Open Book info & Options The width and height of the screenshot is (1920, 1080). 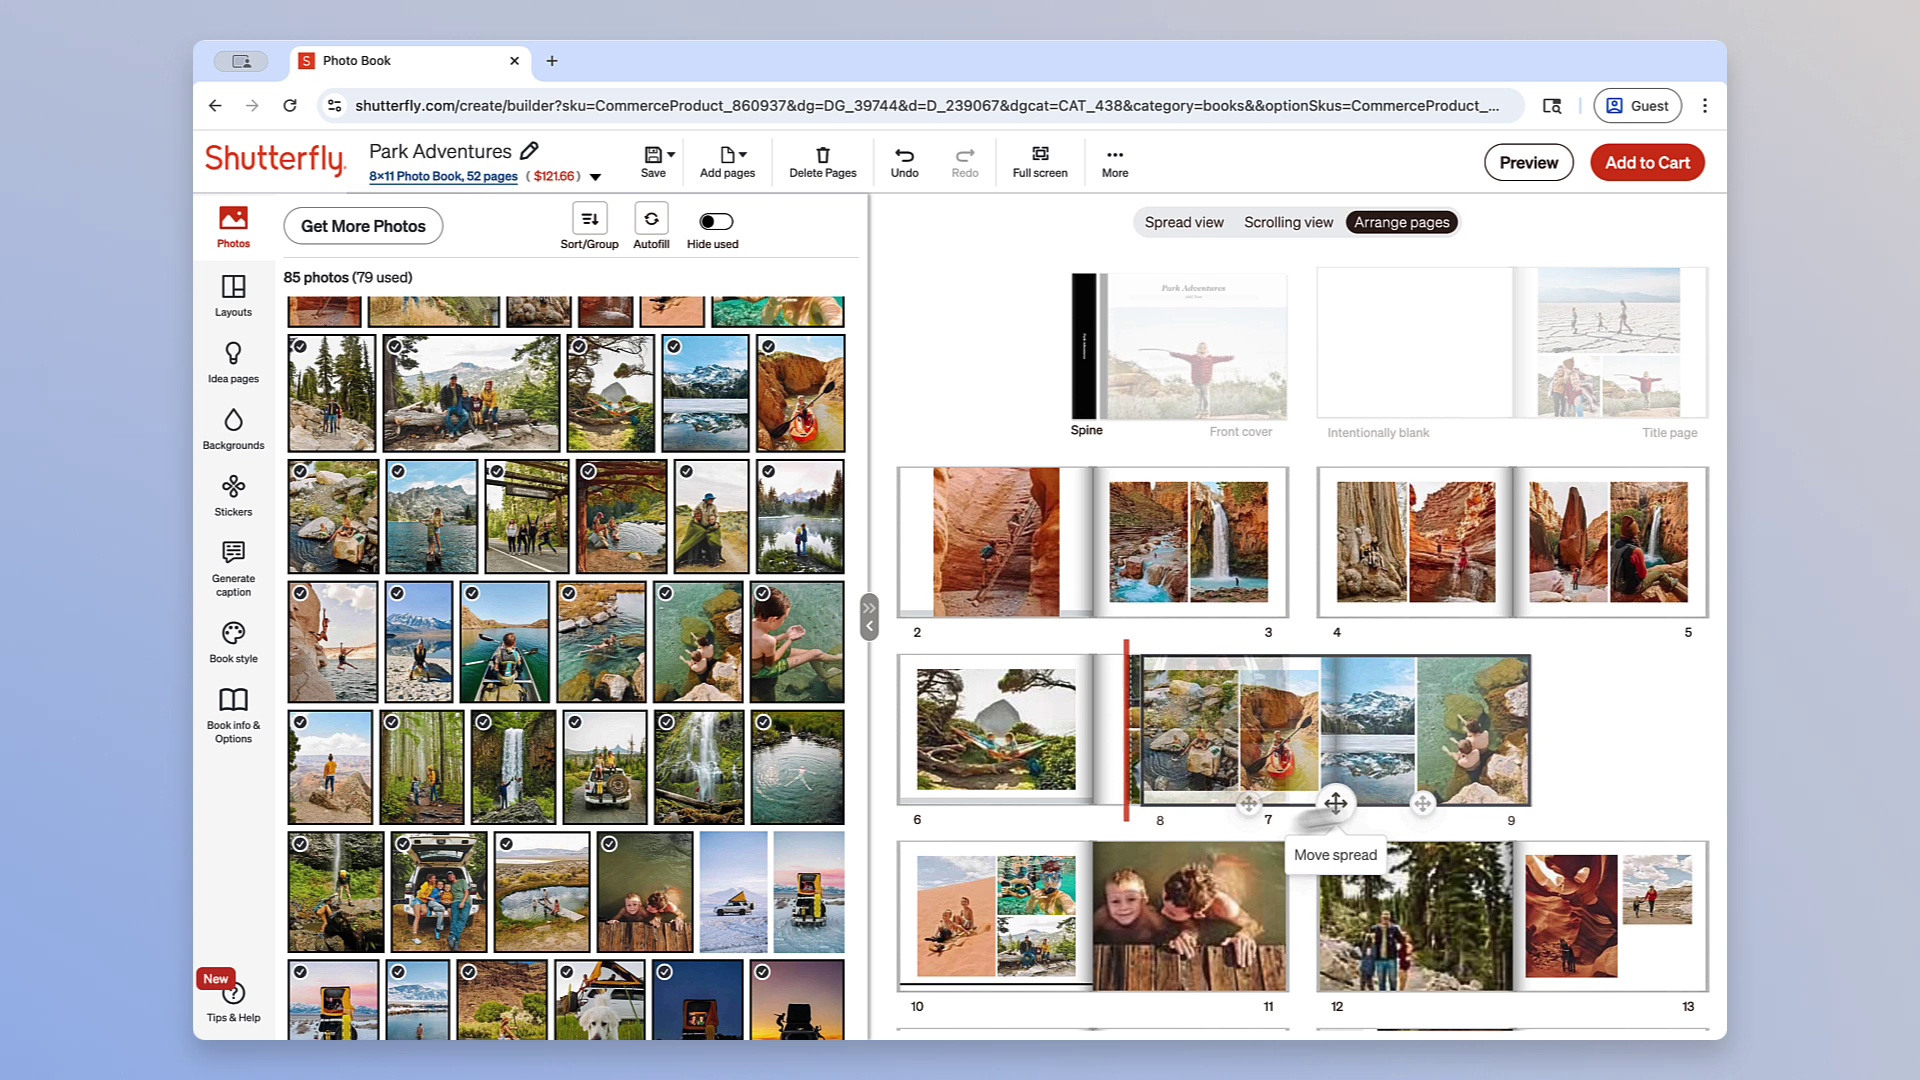(x=233, y=715)
